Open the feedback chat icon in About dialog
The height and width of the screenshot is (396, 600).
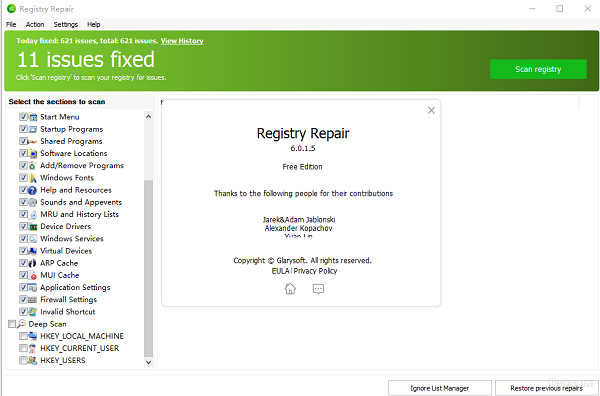pos(318,289)
